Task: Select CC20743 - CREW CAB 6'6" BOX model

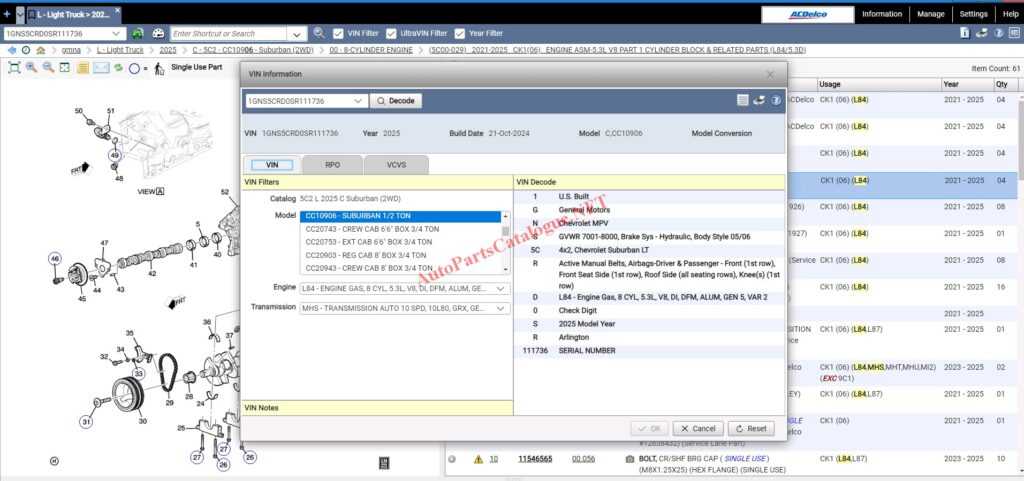Action: [400, 229]
